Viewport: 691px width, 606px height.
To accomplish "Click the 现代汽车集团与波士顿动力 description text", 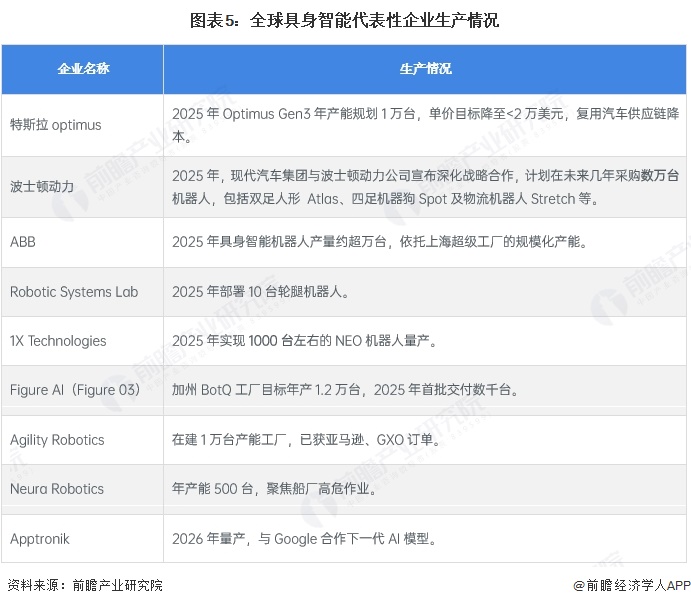I will pyautogui.click(x=425, y=187).
